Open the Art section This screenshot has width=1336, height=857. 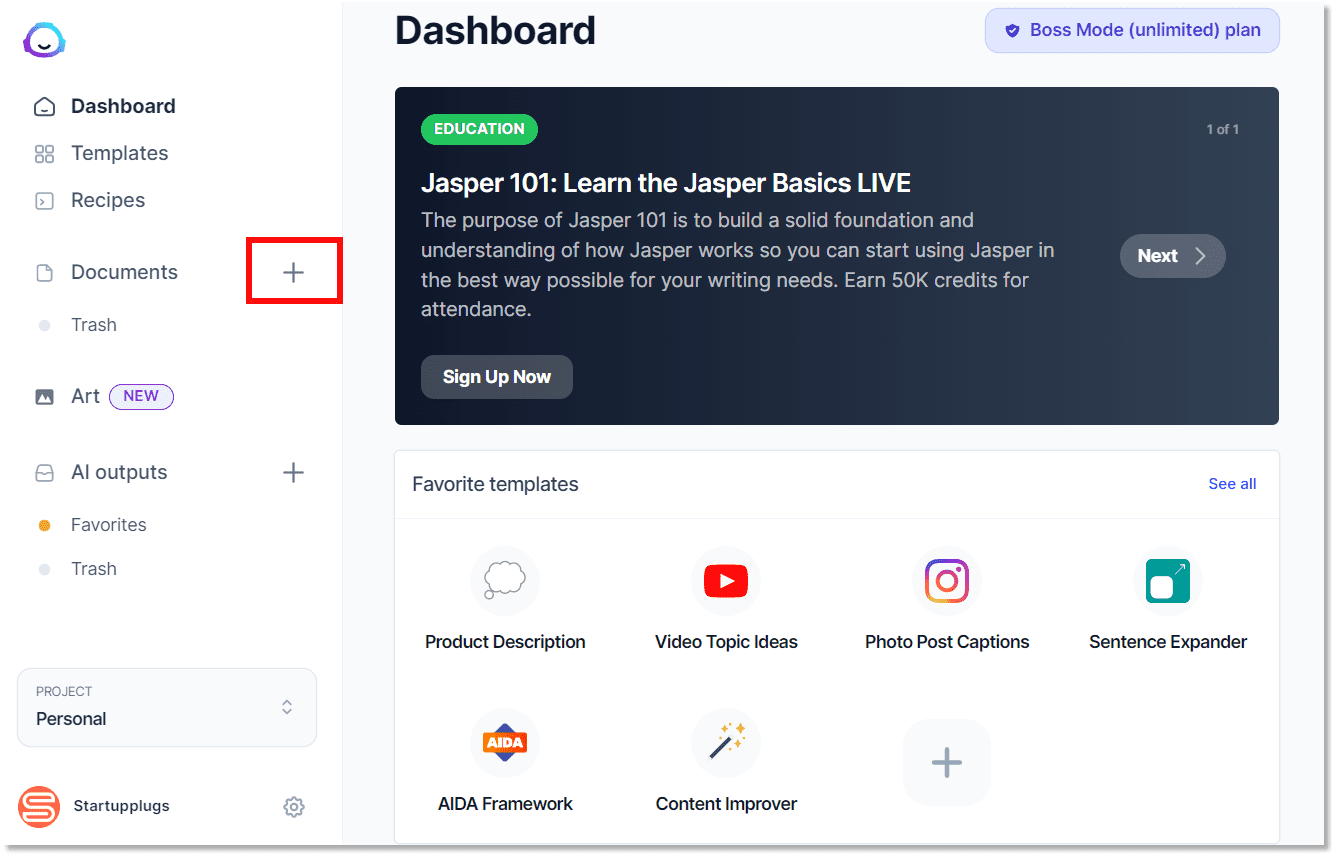point(85,396)
